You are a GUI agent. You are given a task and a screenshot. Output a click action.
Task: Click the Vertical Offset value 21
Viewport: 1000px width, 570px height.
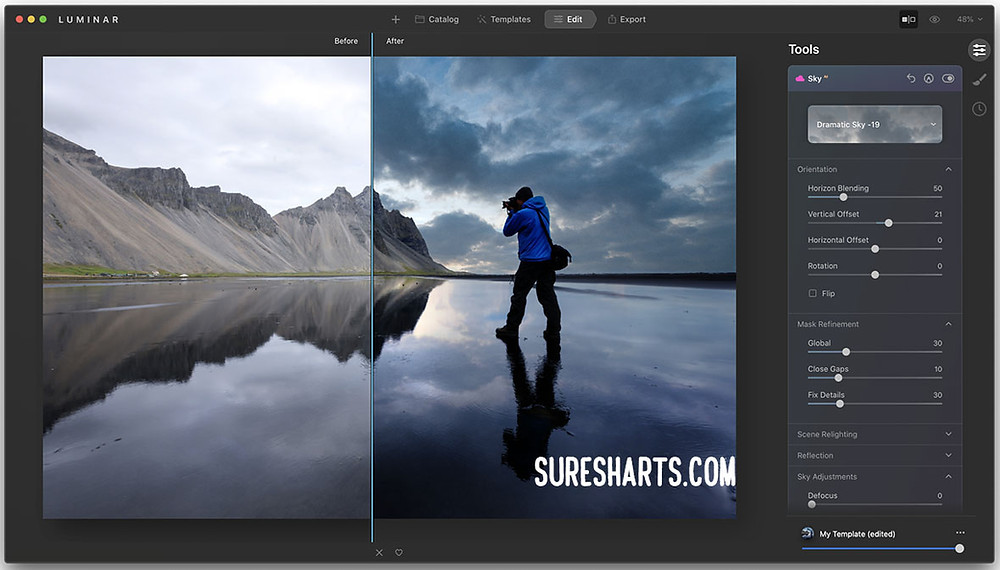938,214
